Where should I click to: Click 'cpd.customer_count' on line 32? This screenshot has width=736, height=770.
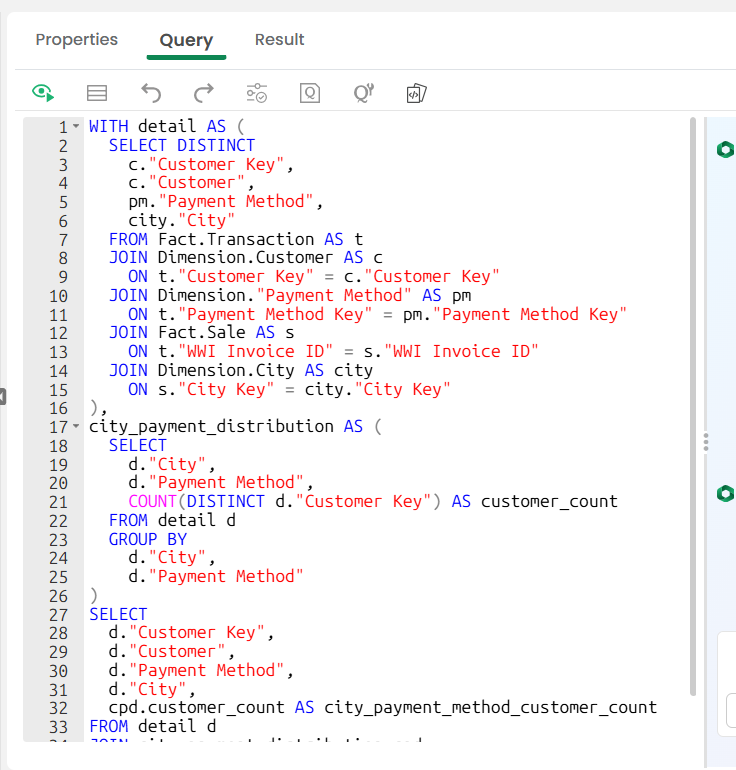point(196,708)
